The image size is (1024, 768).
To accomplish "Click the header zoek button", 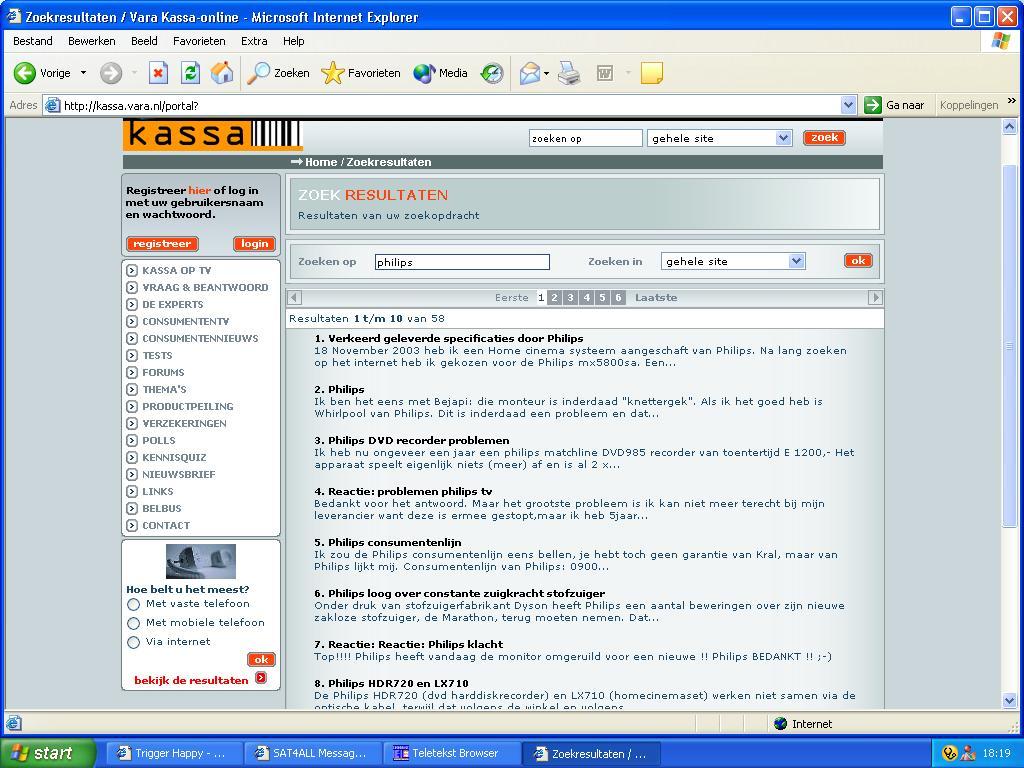I will tap(824, 138).
